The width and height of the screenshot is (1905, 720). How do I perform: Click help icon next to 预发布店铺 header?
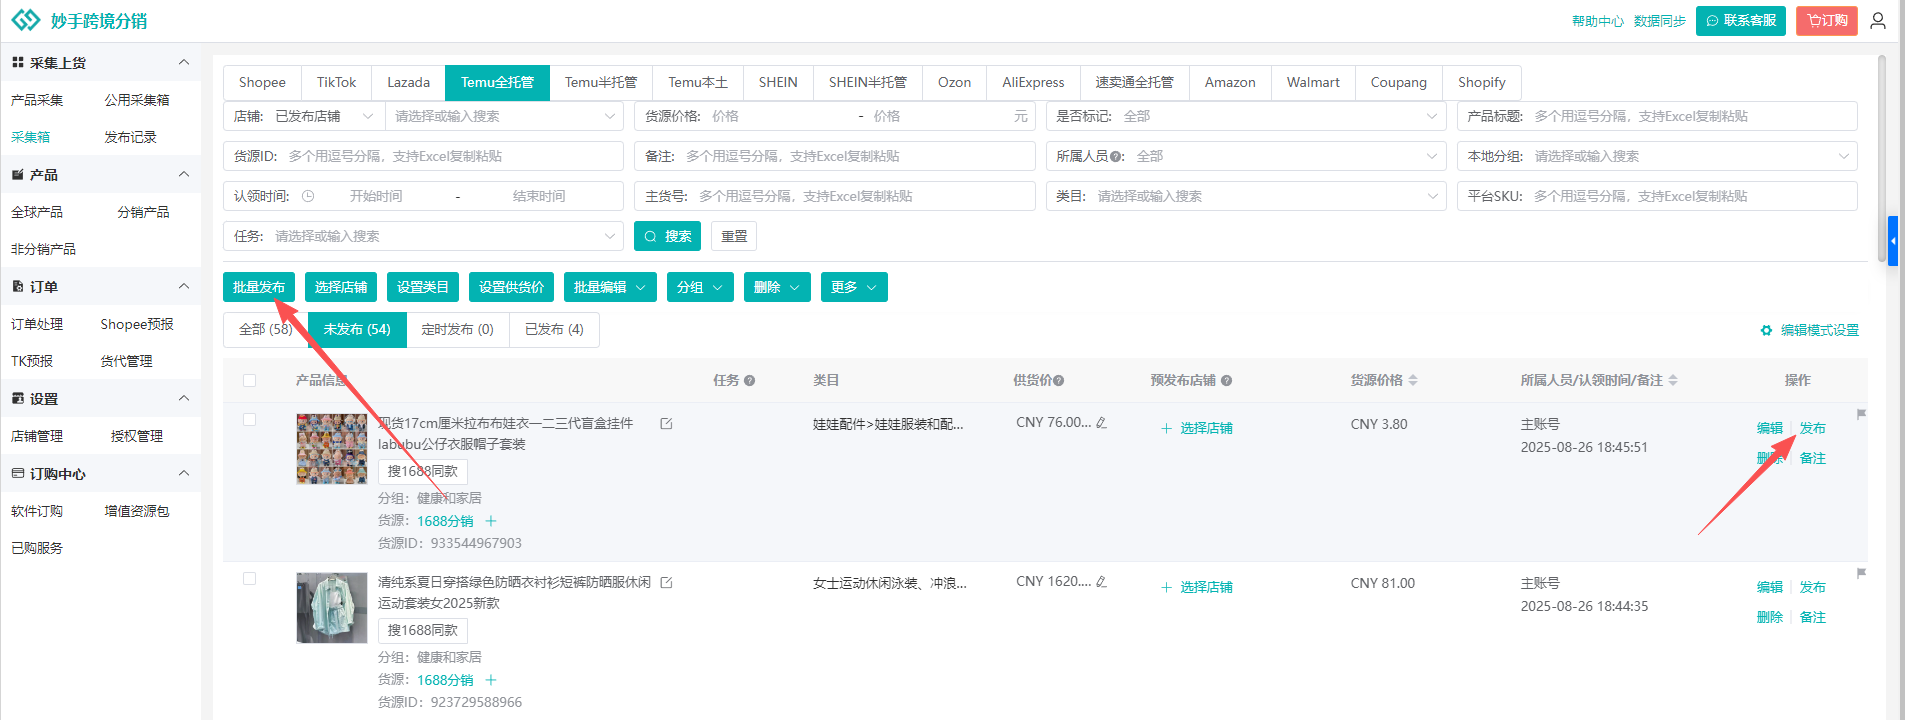click(1226, 381)
